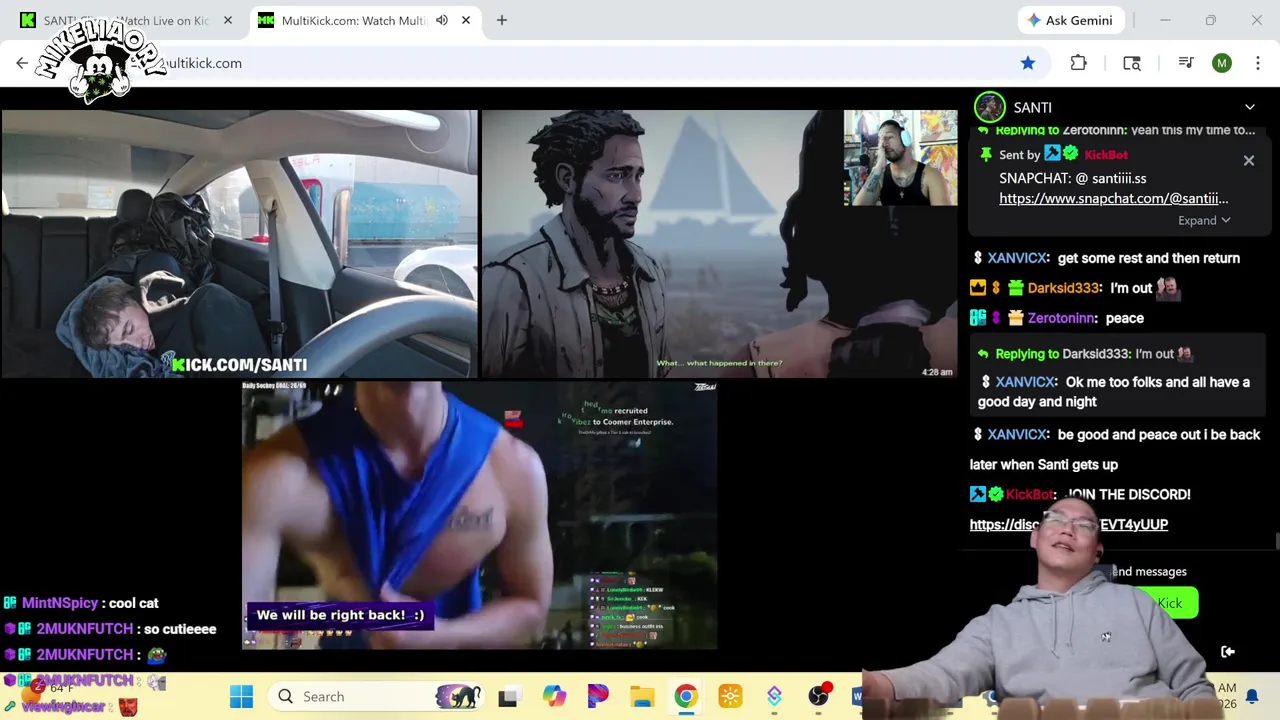Expand the pinned Snapchat message
Screen dimensions: 1280x720
[1204, 220]
